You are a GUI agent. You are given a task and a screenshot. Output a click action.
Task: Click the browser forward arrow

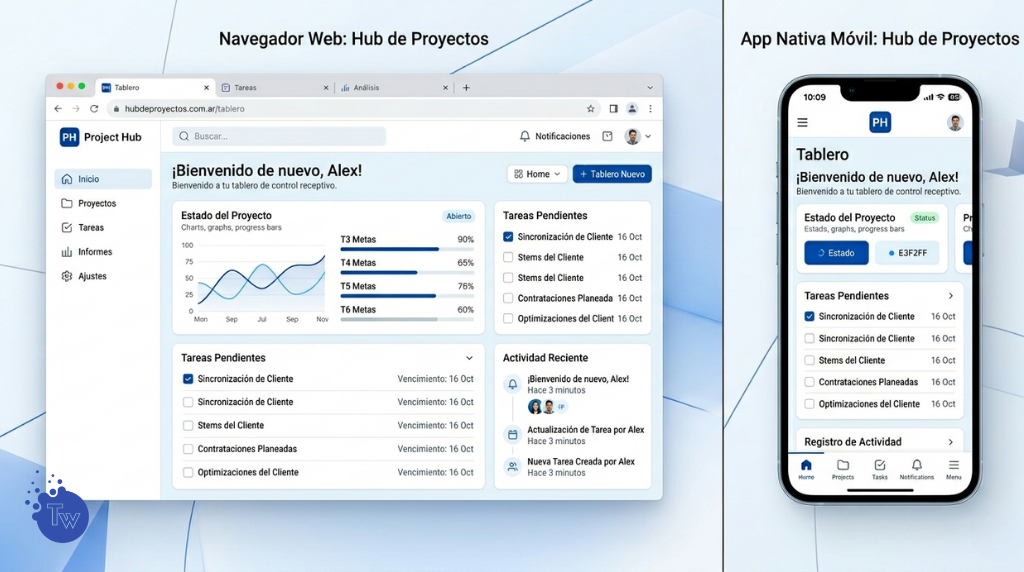pyautogui.click(x=76, y=108)
